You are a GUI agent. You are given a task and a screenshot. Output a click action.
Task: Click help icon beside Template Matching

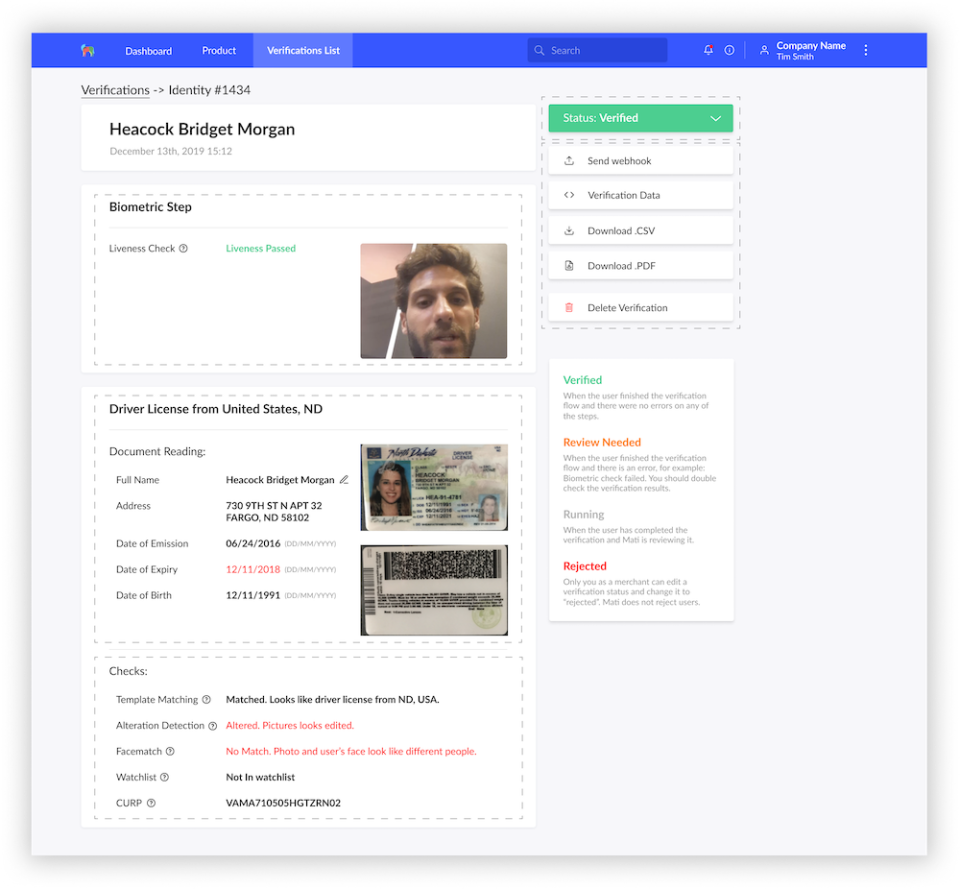click(x=206, y=700)
